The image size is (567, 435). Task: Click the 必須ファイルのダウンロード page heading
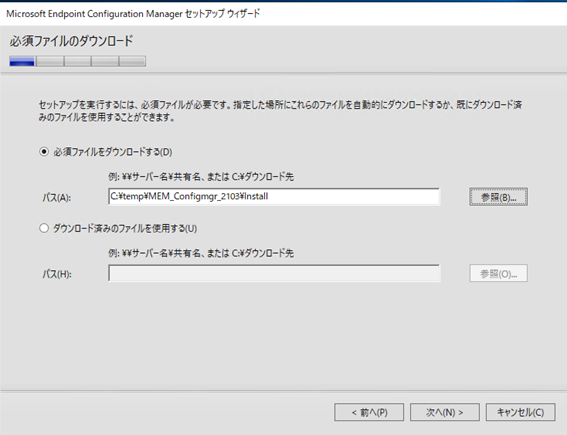tap(71, 41)
